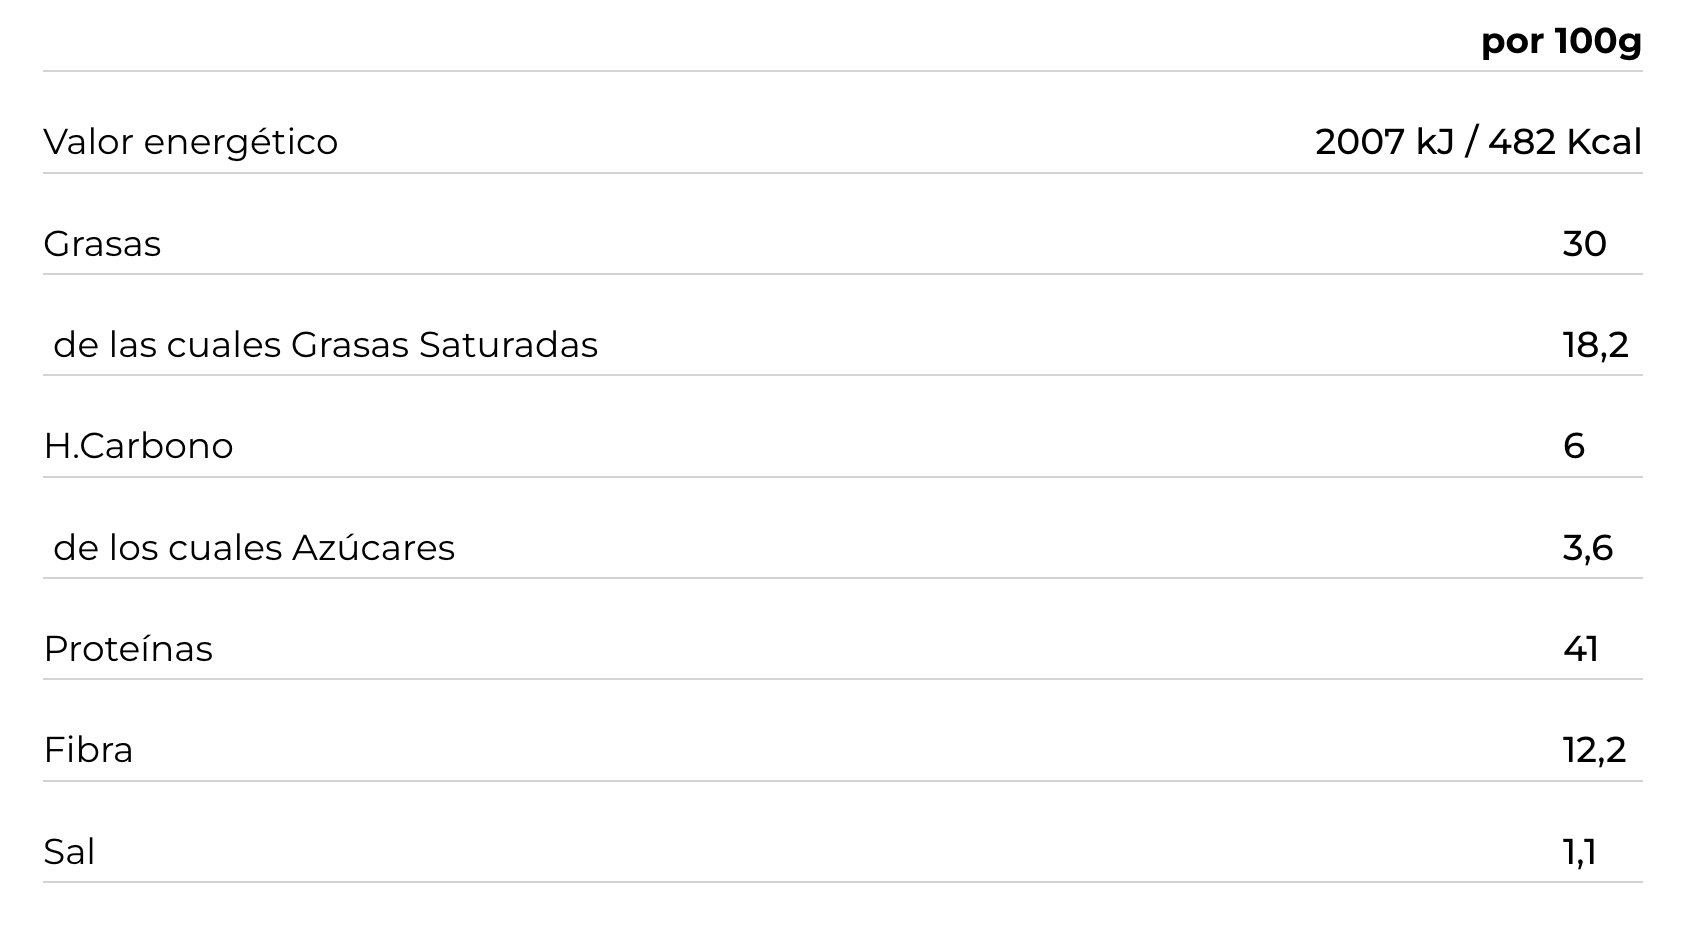Image resolution: width=1688 pixels, height=936 pixels.
Task: Click 'de los cuales' in the sugars row
Action: click(x=168, y=548)
